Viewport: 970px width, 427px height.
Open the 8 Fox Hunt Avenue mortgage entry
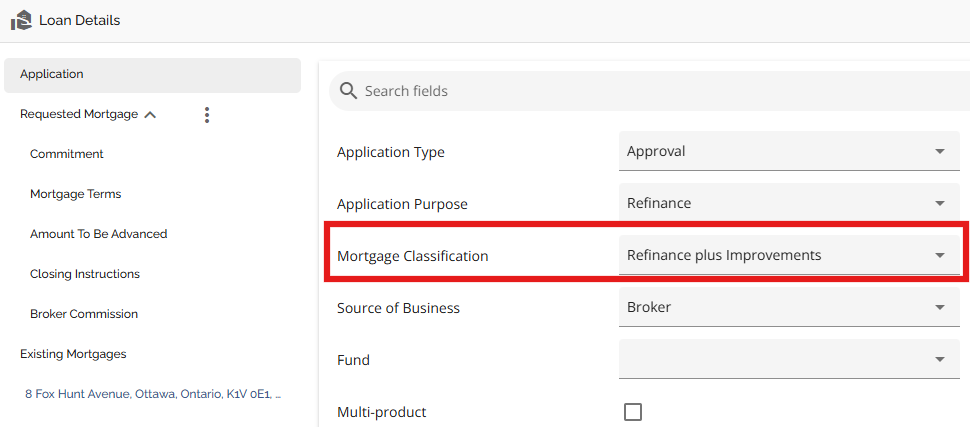coord(153,394)
